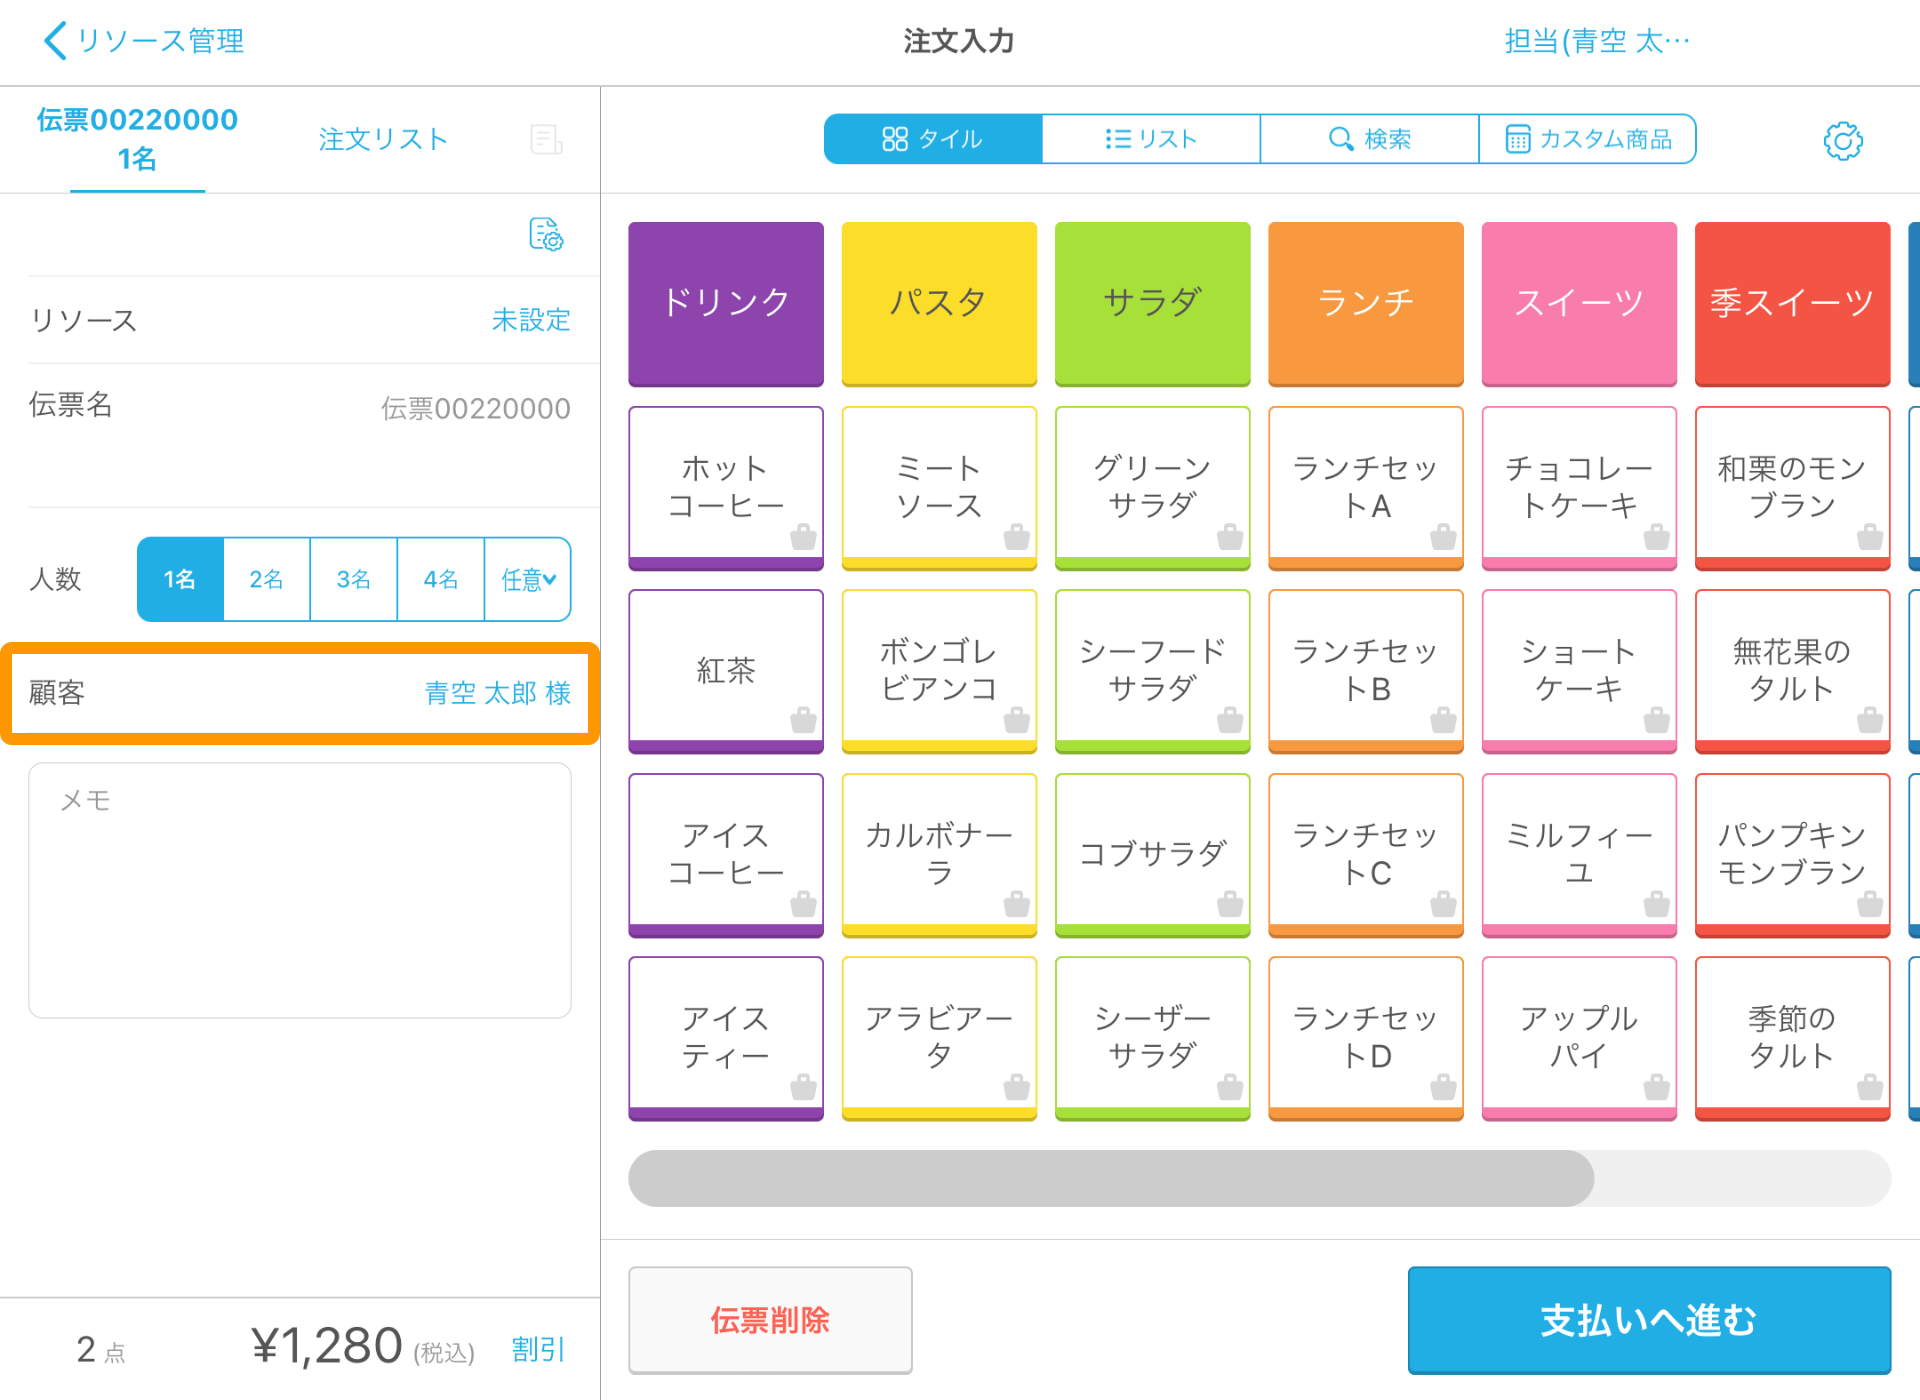Tap the basket icon on チョコレートケーキ tile
This screenshot has height=1400, width=1920.
tap(1657, 537)
